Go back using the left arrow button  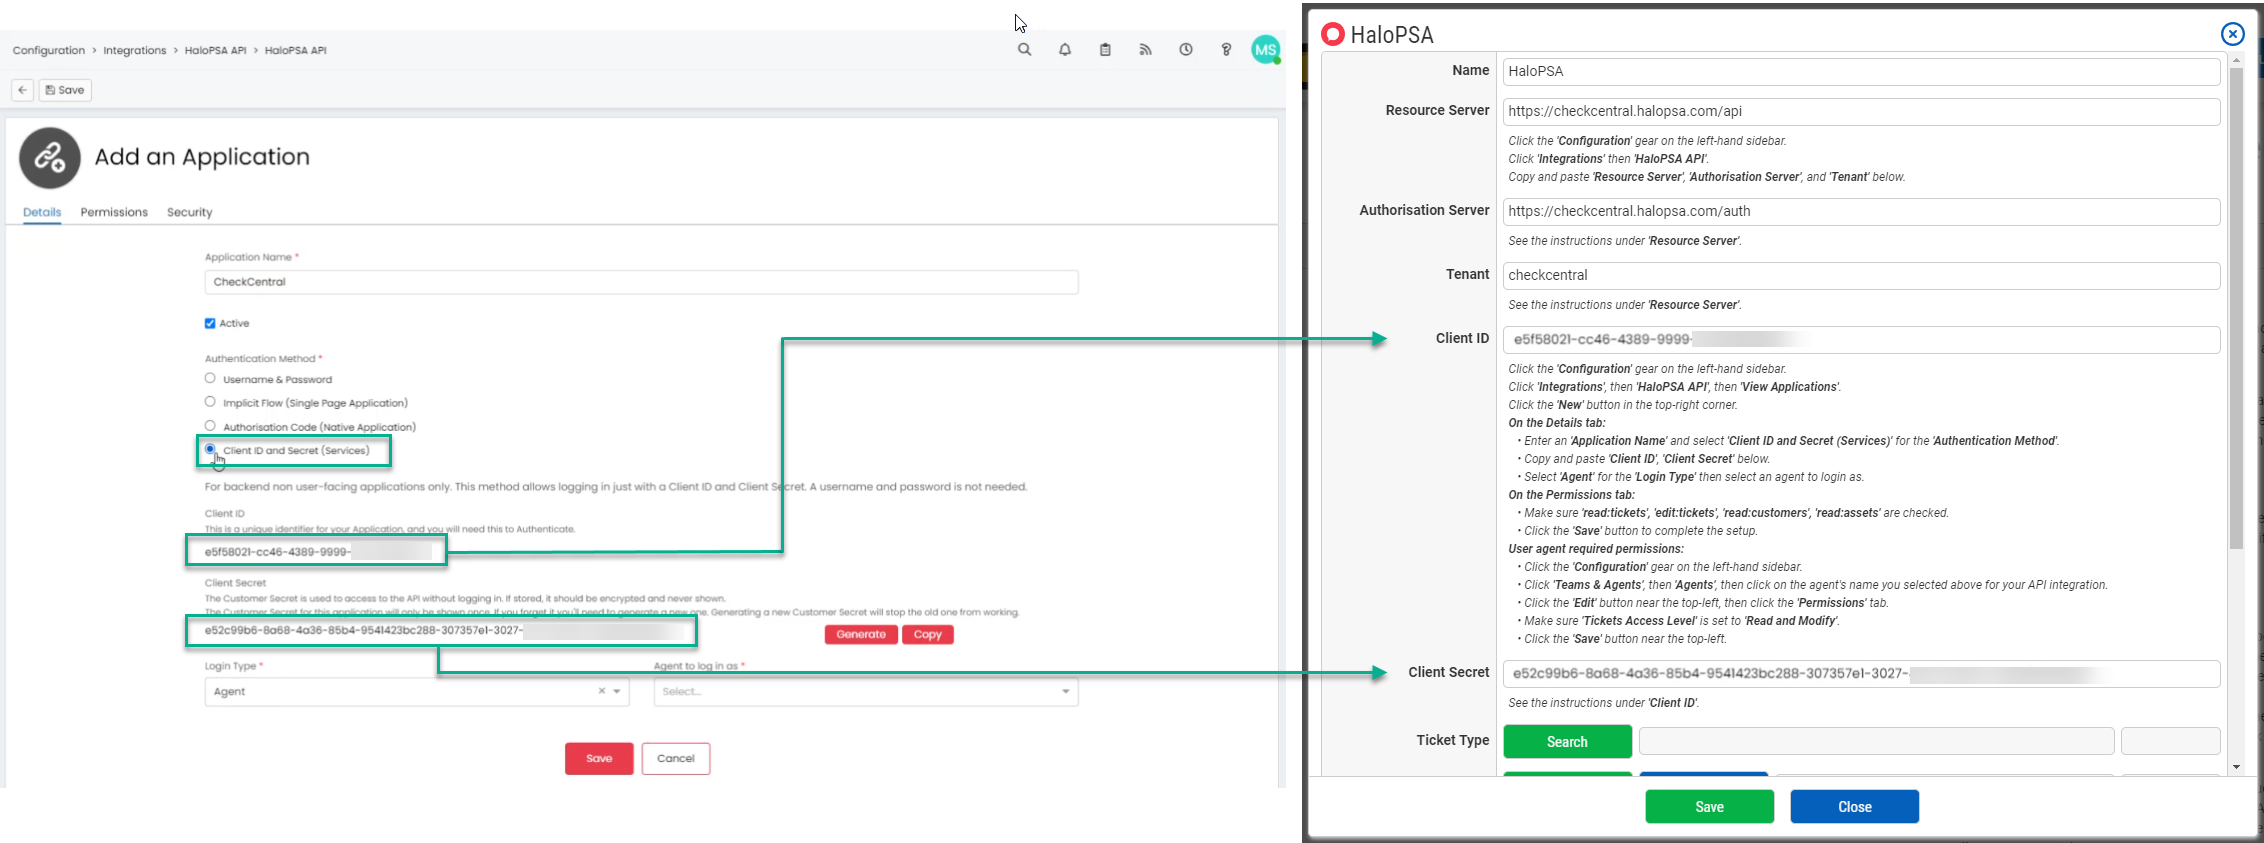[23, 90]
